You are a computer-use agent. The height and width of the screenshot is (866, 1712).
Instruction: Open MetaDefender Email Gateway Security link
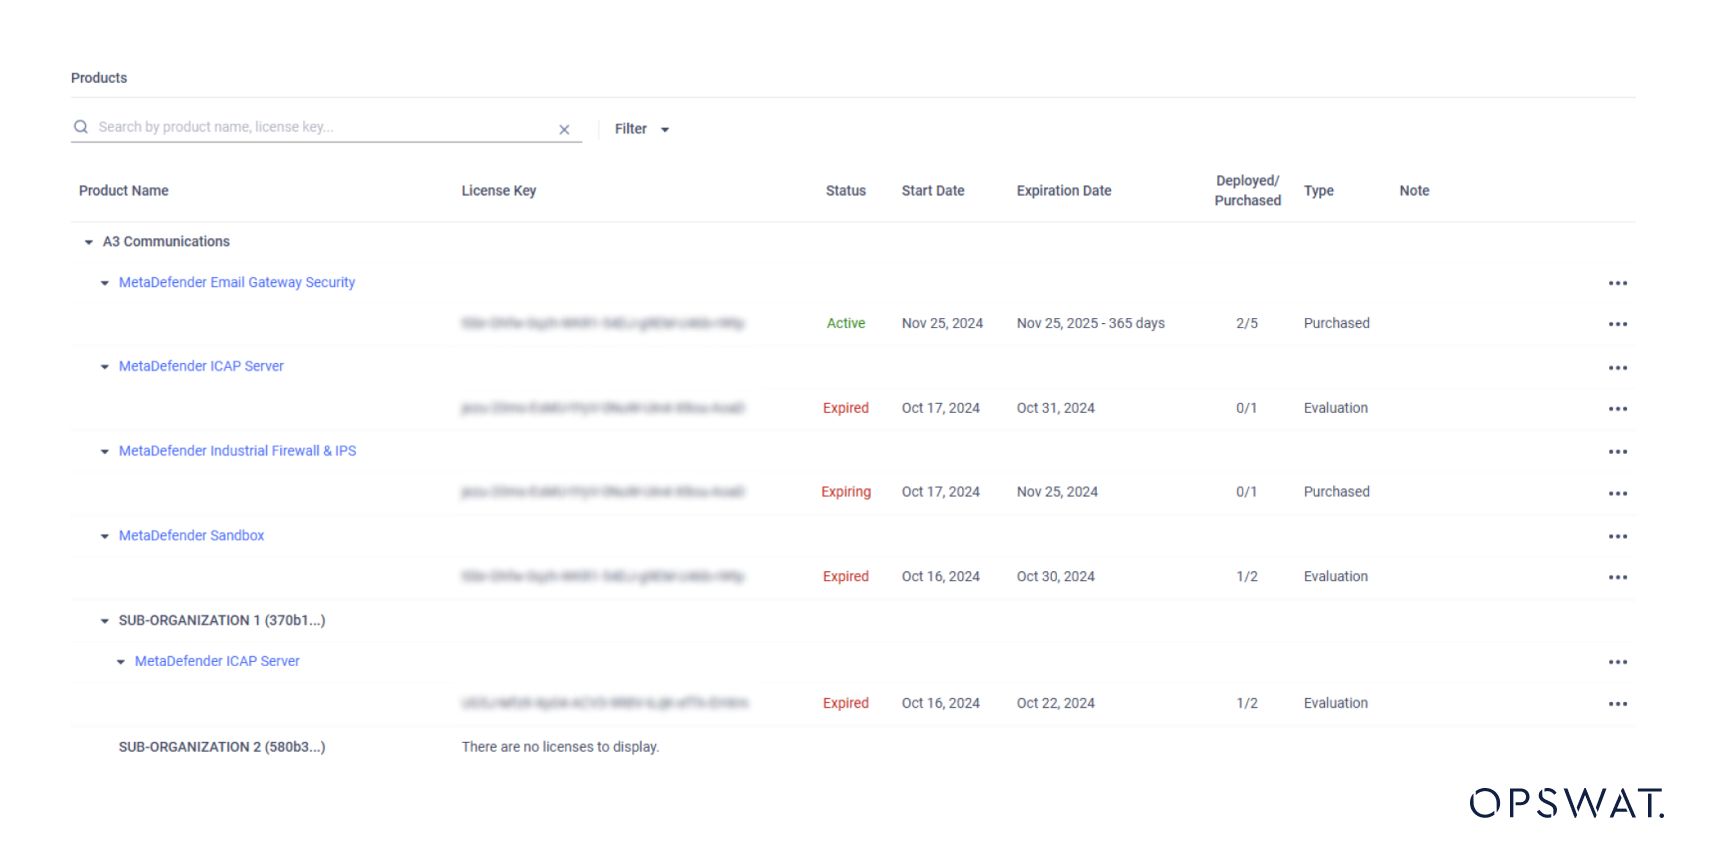[237, 283]
